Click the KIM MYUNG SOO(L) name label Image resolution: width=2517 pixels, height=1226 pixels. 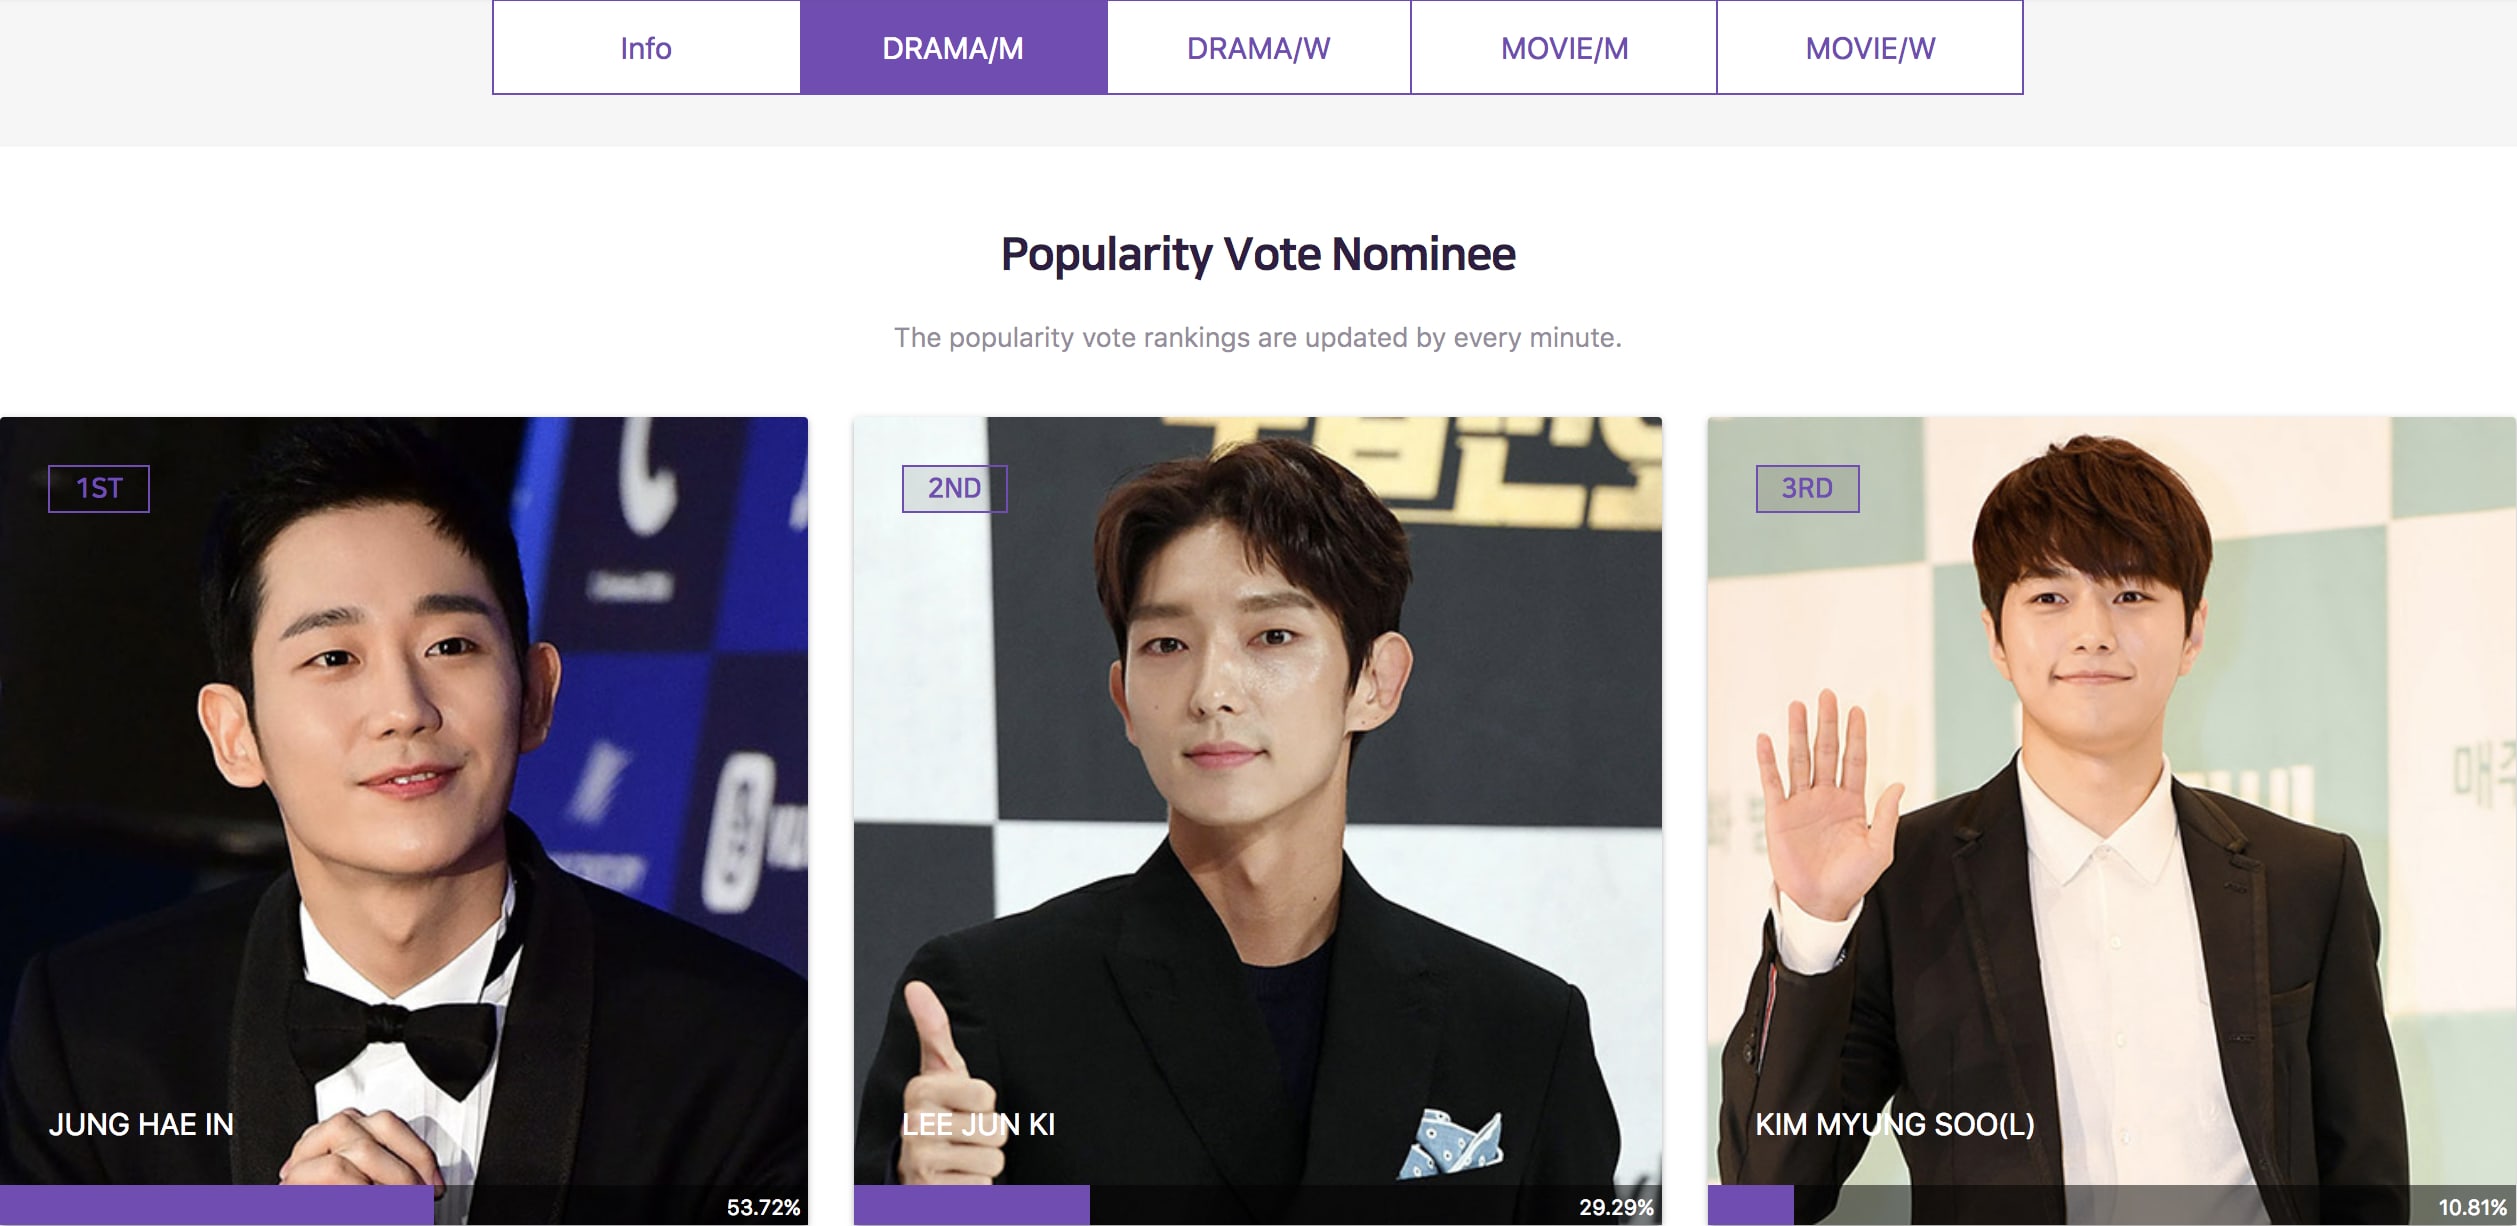(1895, 1124)
